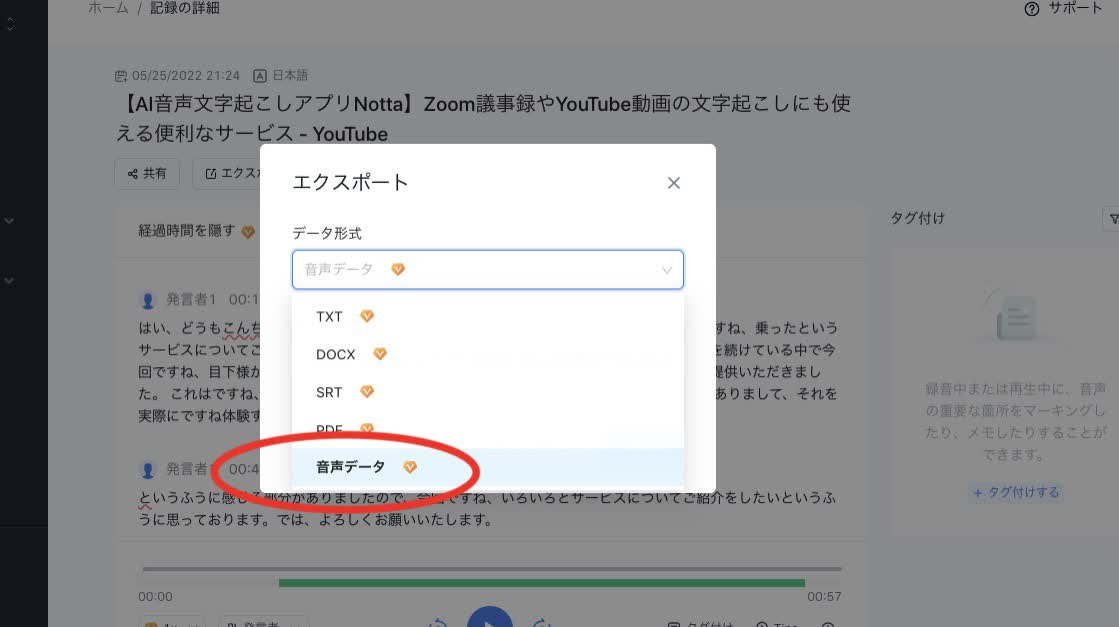Click the premium badge beside the 音声データ list item

click(410, 467)
